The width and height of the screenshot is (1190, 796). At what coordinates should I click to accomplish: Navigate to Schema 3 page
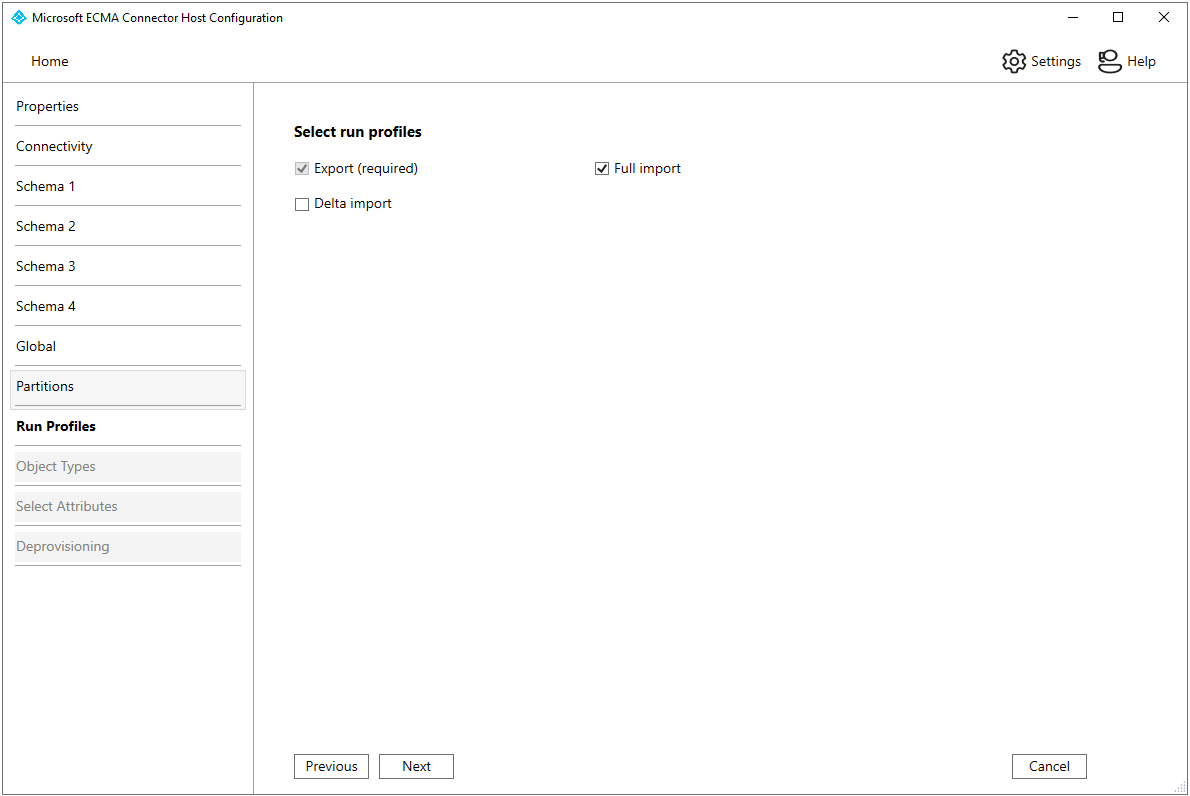pyautogui.click(x=46, y=266)
